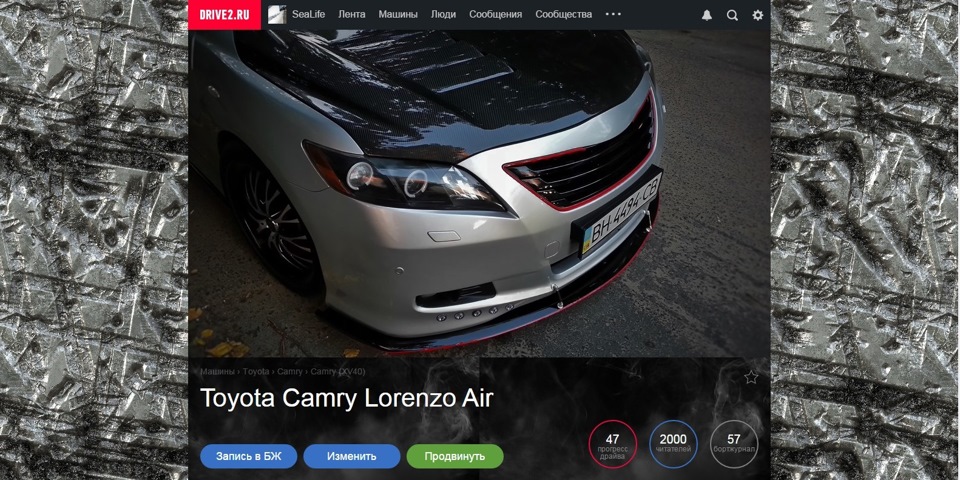Click the green Продвинуть button

click(x=455, y=456)
